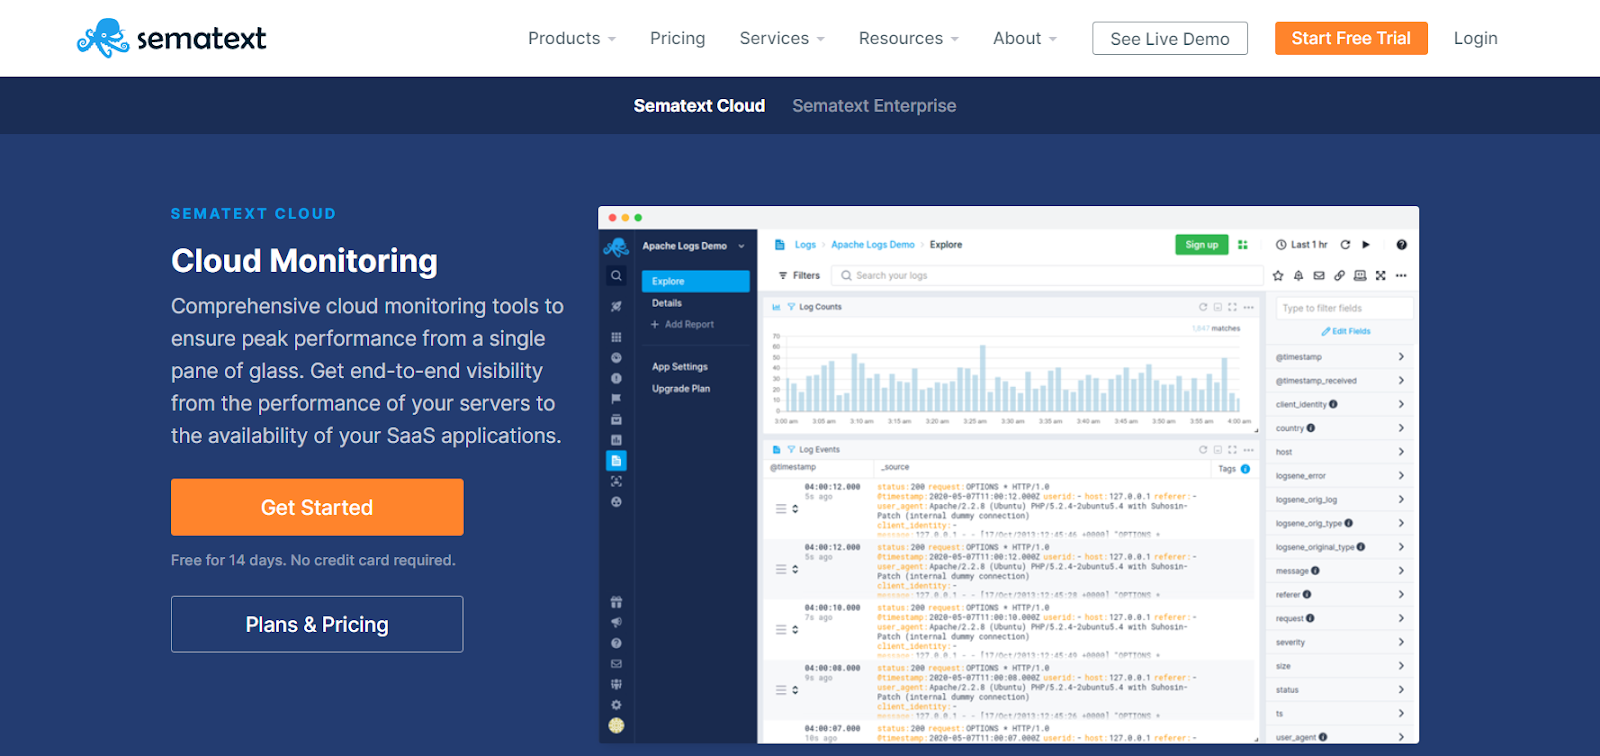Expand the severity field chevron
This screenshot has width=1600, height=756.
1401,642
